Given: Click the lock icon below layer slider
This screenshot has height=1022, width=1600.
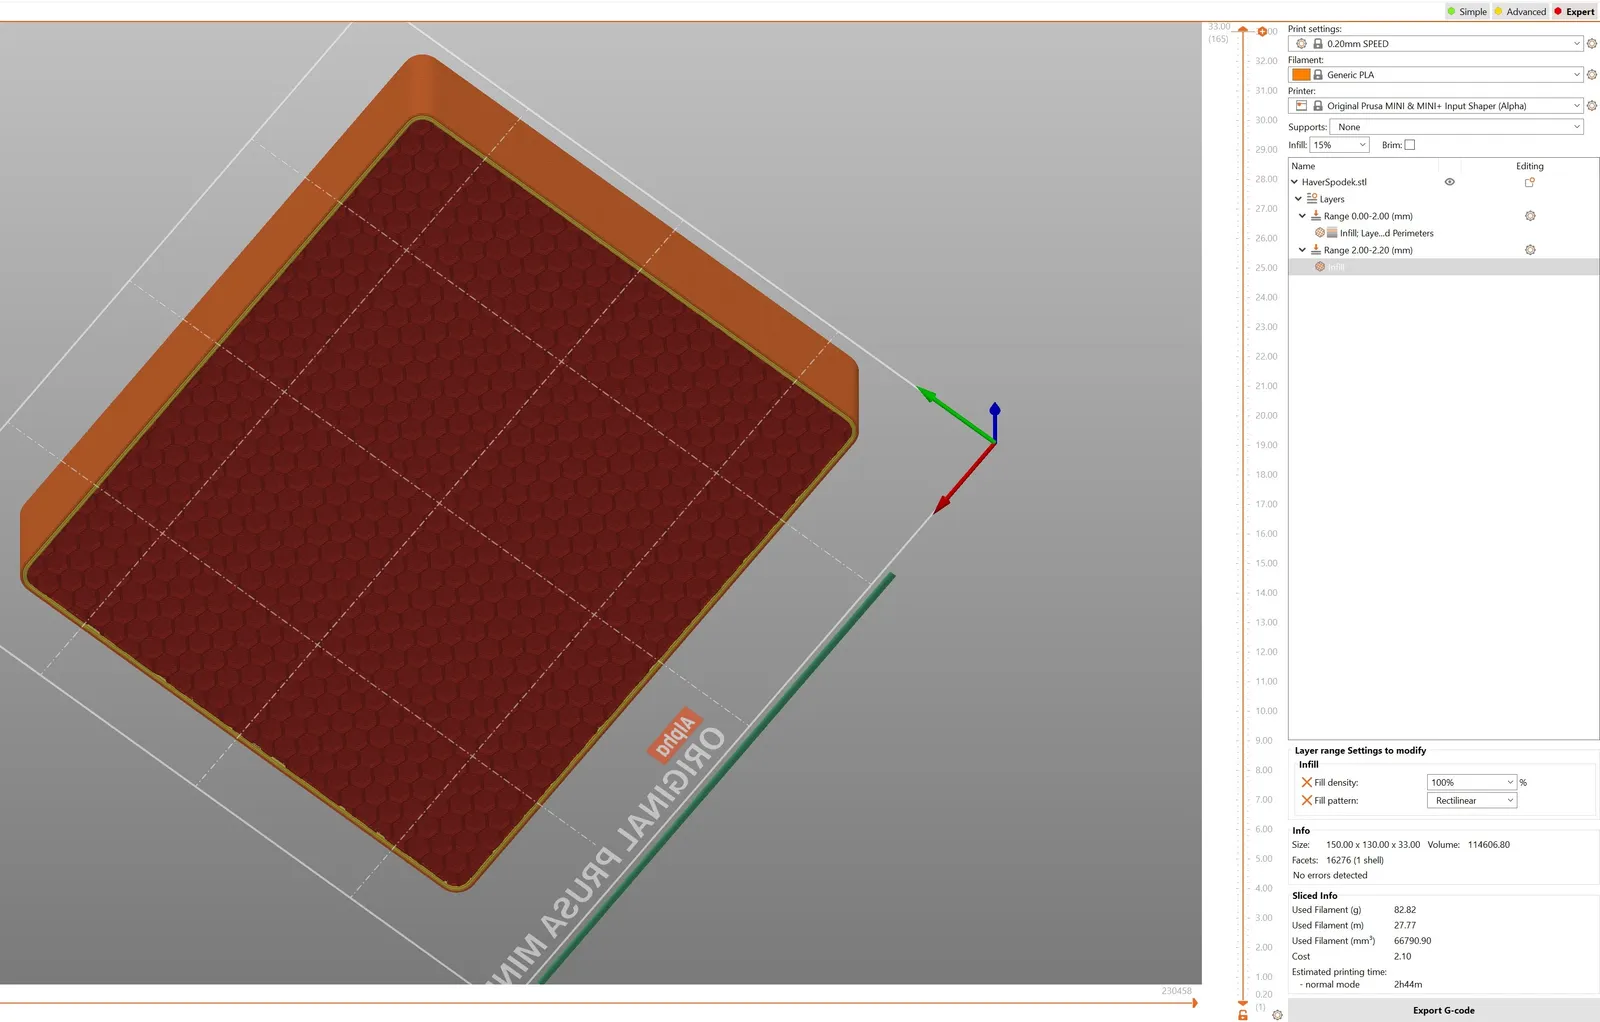Looking at the screenshot, I should point(1243,1014).
